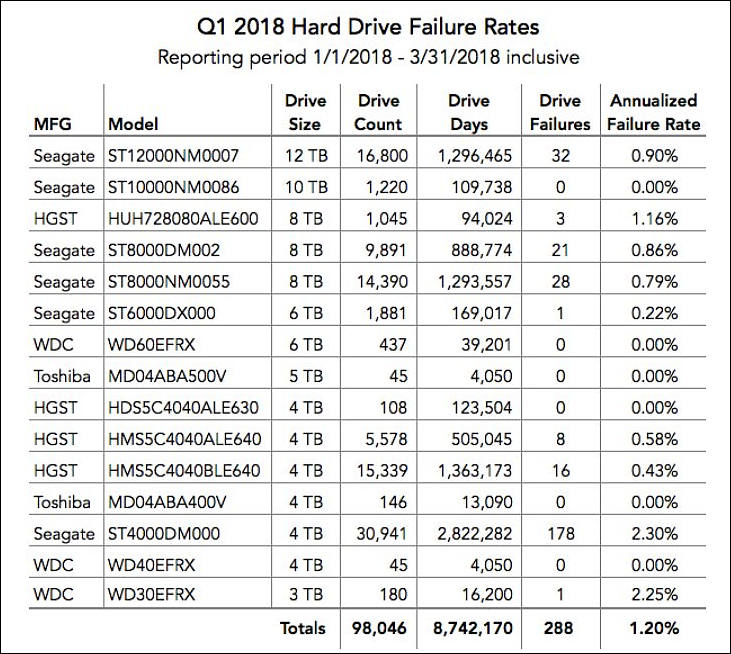Select the MFG column header

(x=53, y=124)
